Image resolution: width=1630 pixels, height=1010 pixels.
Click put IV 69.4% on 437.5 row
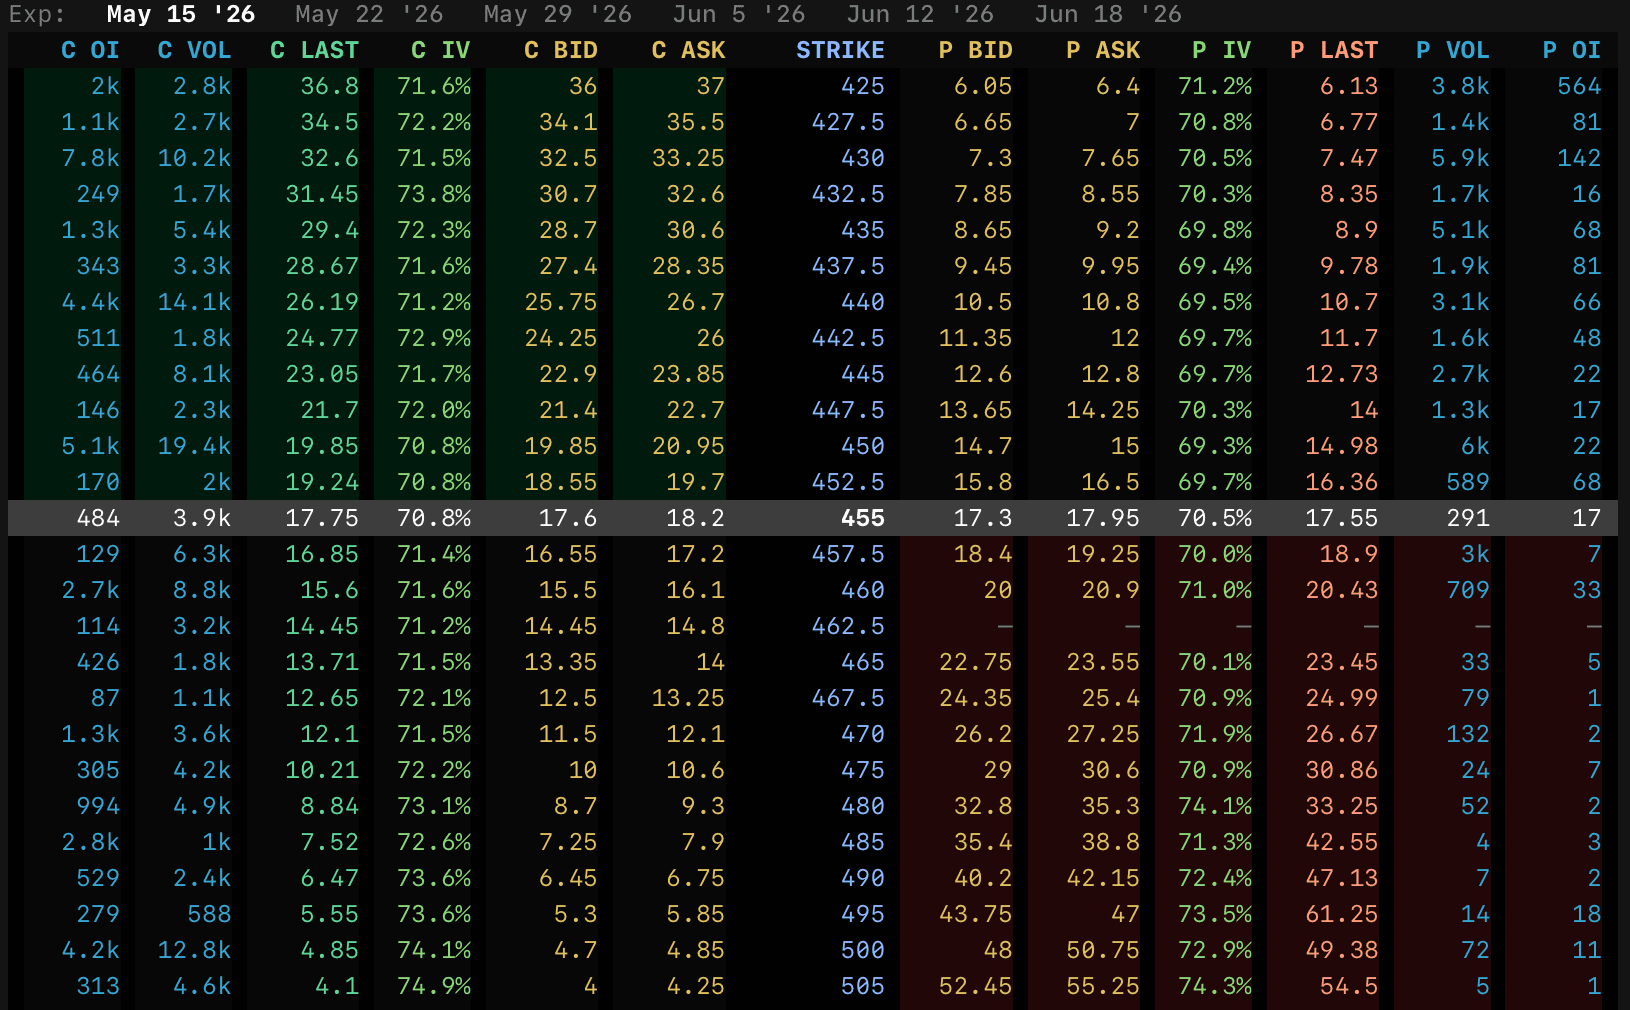click(x=1214, y=266)
